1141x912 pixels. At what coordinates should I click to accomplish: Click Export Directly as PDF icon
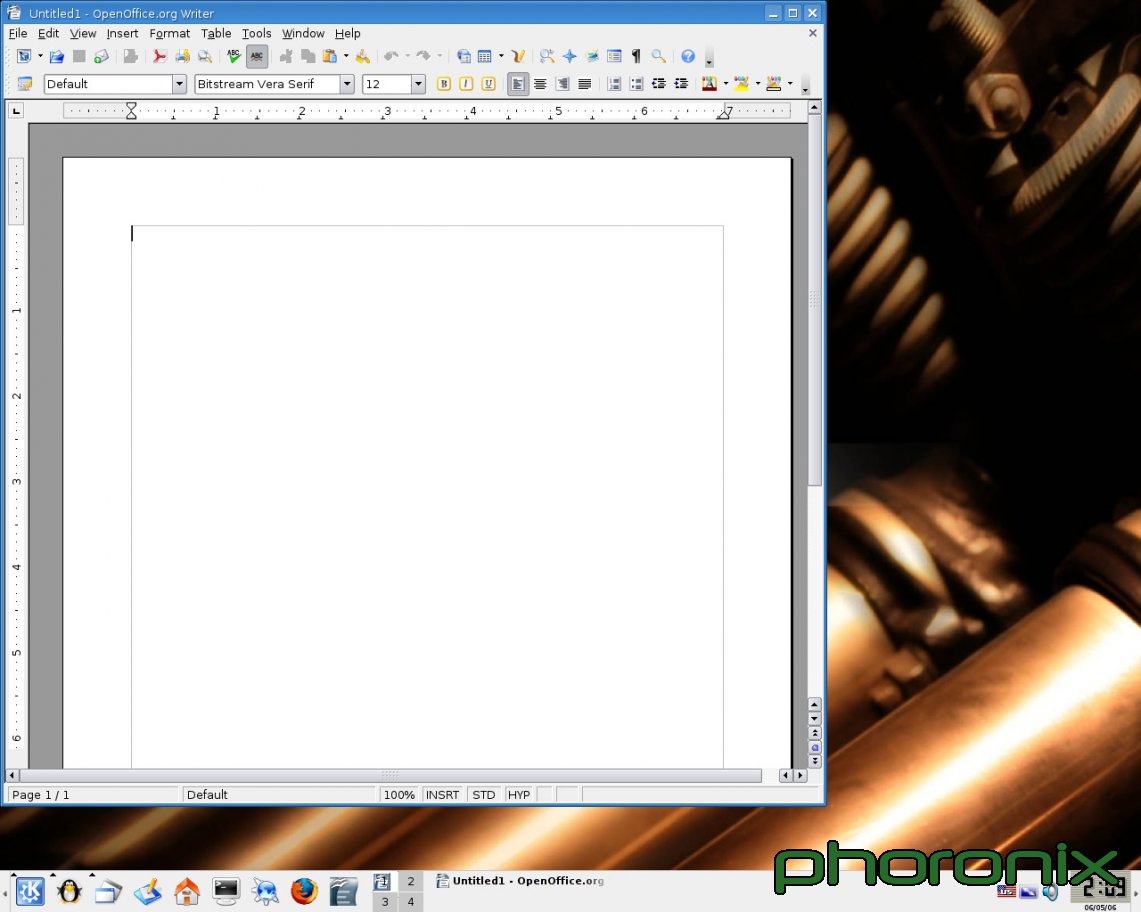159,57
